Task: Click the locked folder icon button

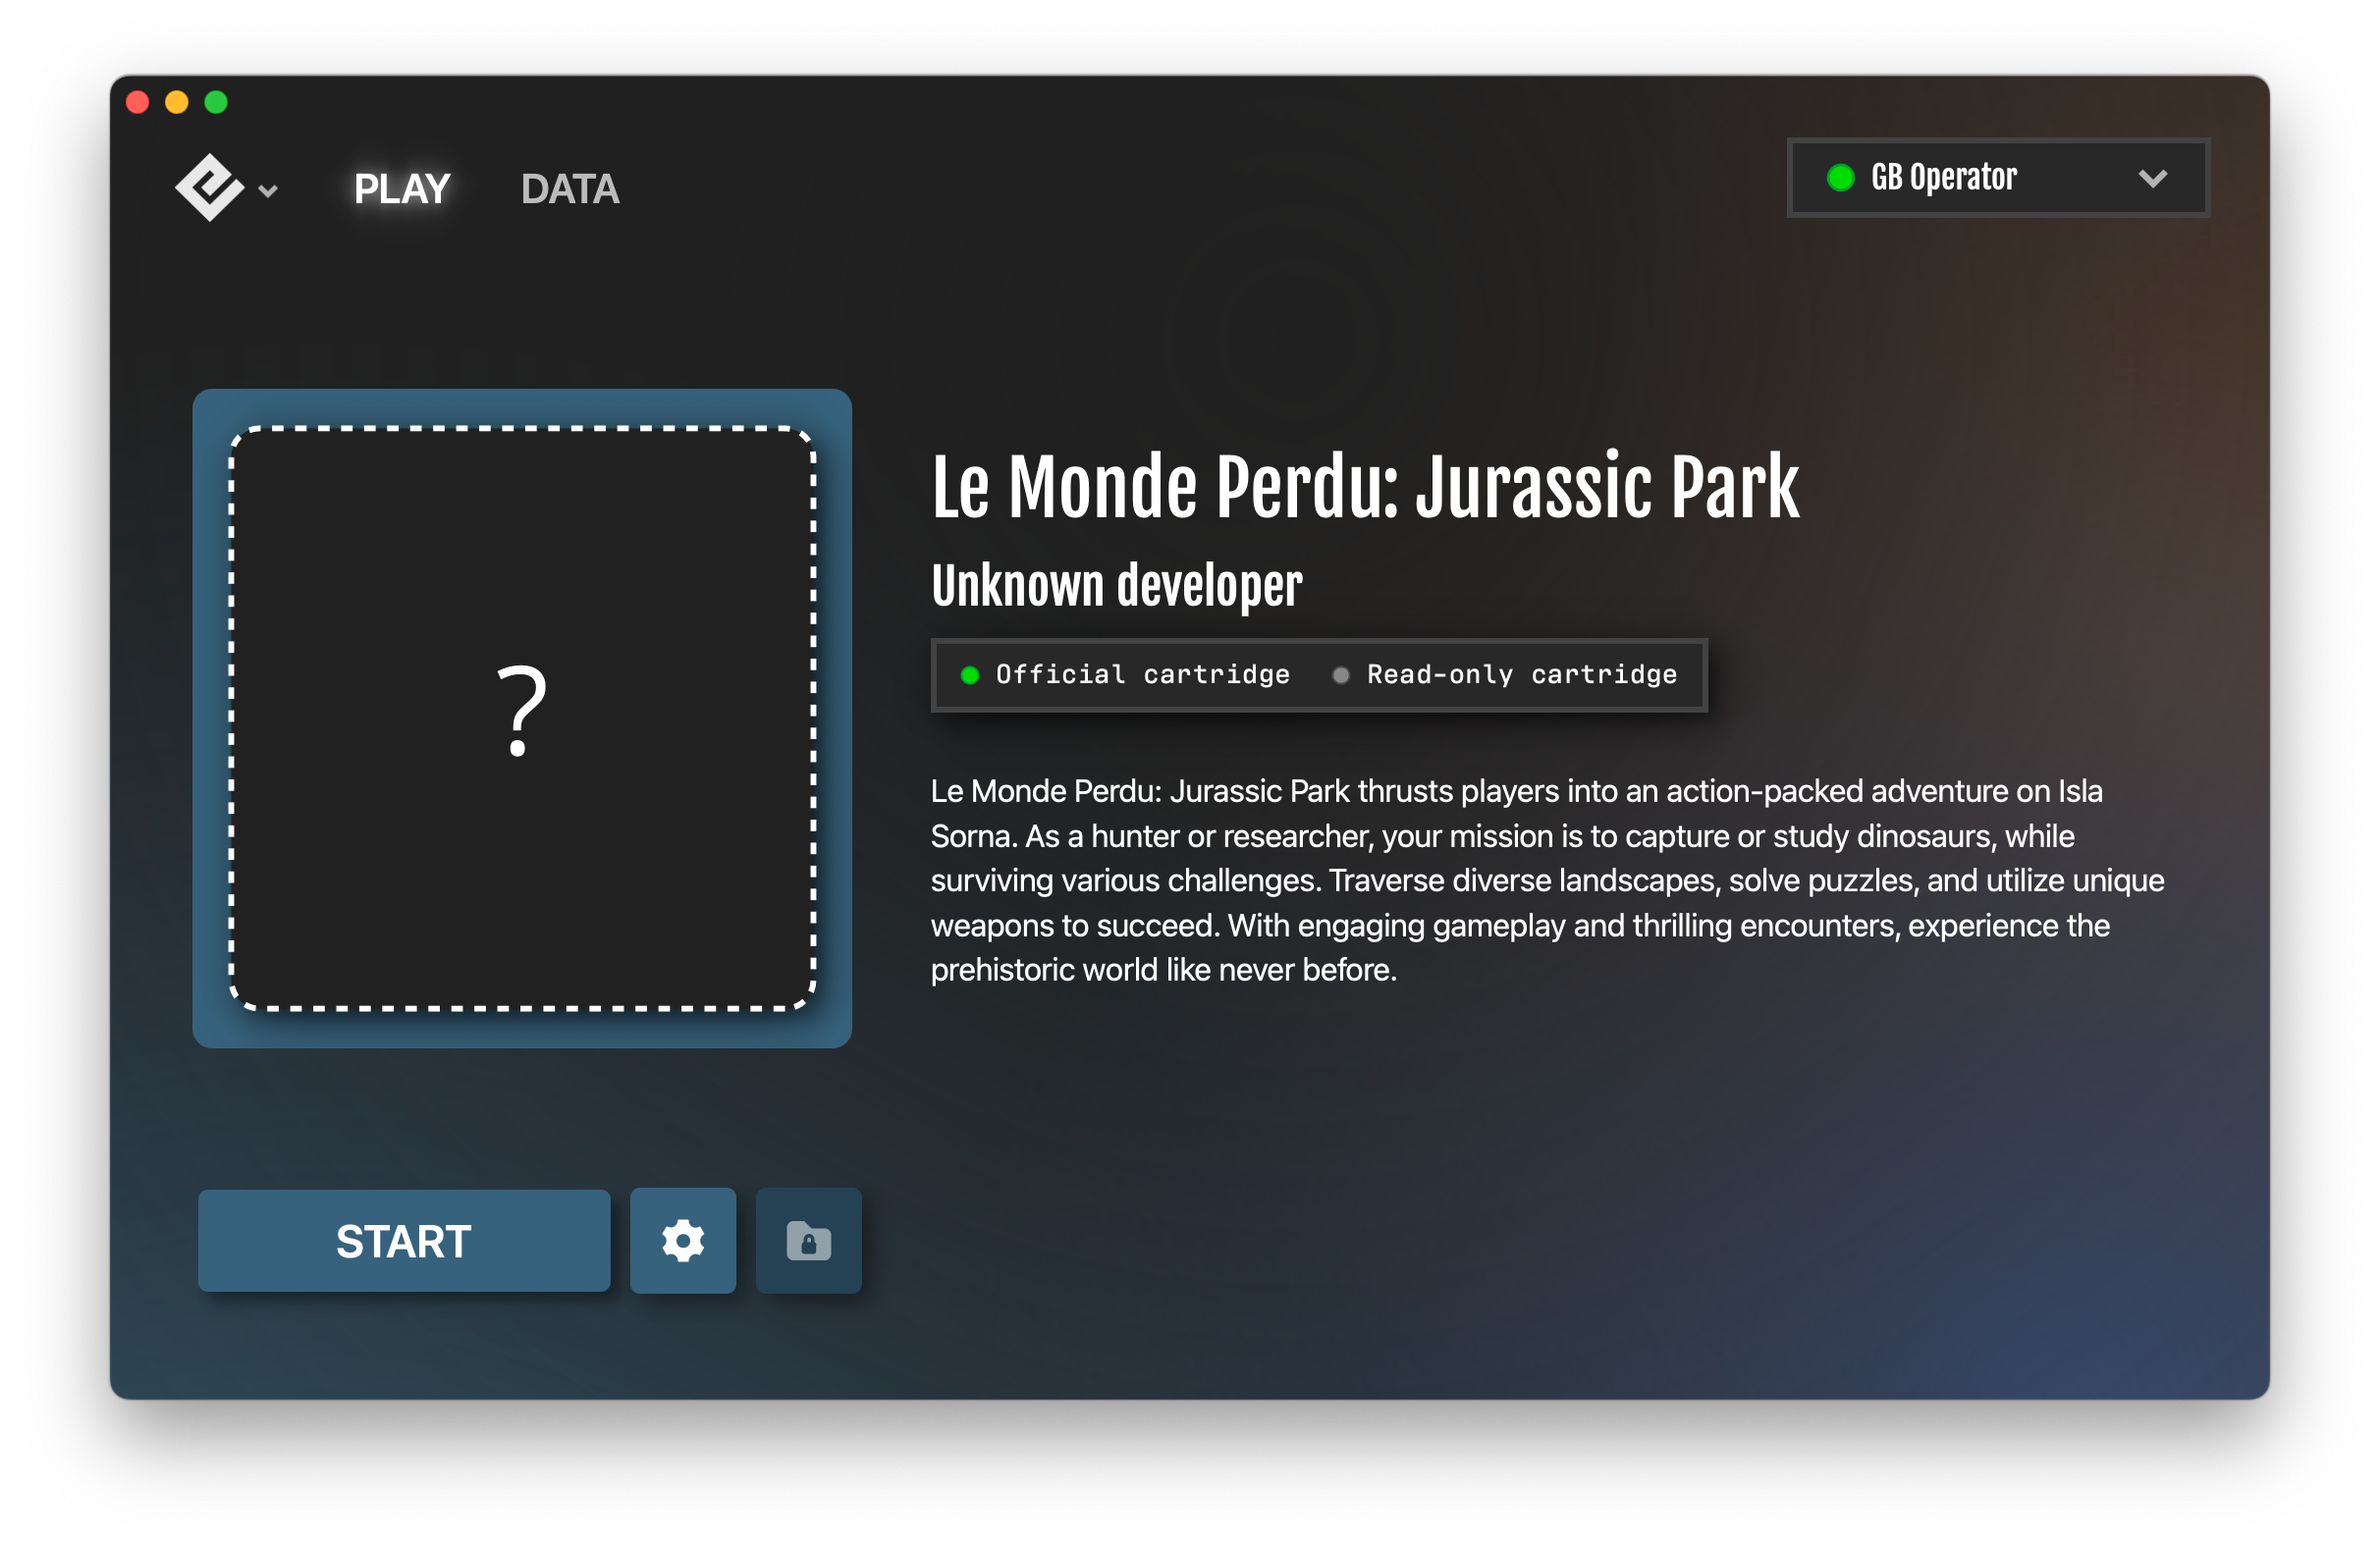Action: pyautogui.click(x=809, y=1241)
